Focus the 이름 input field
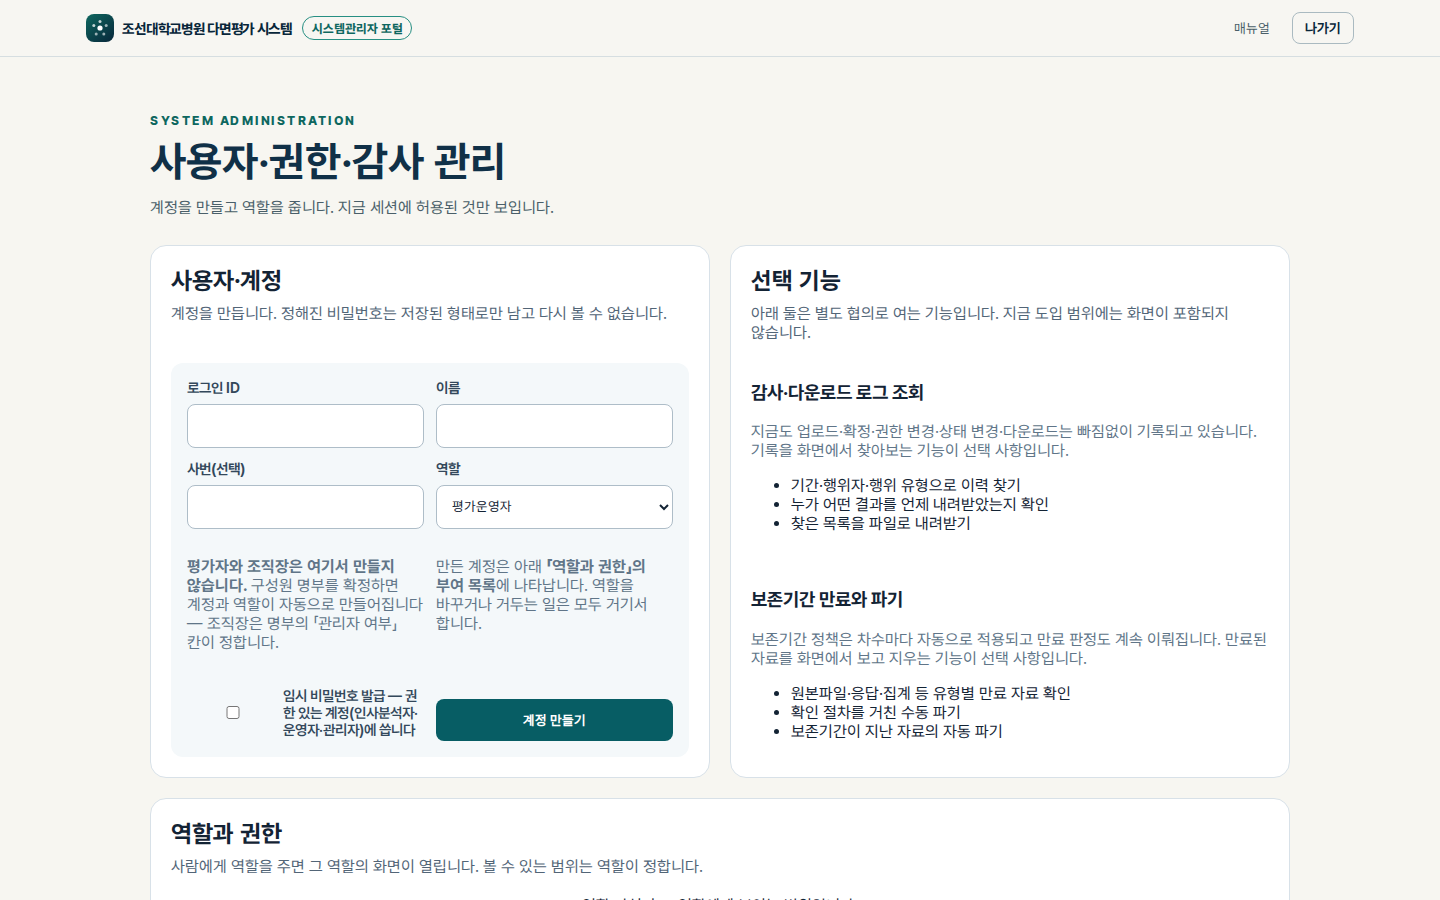Viewport: 1440px width, 900px height. 554,426
